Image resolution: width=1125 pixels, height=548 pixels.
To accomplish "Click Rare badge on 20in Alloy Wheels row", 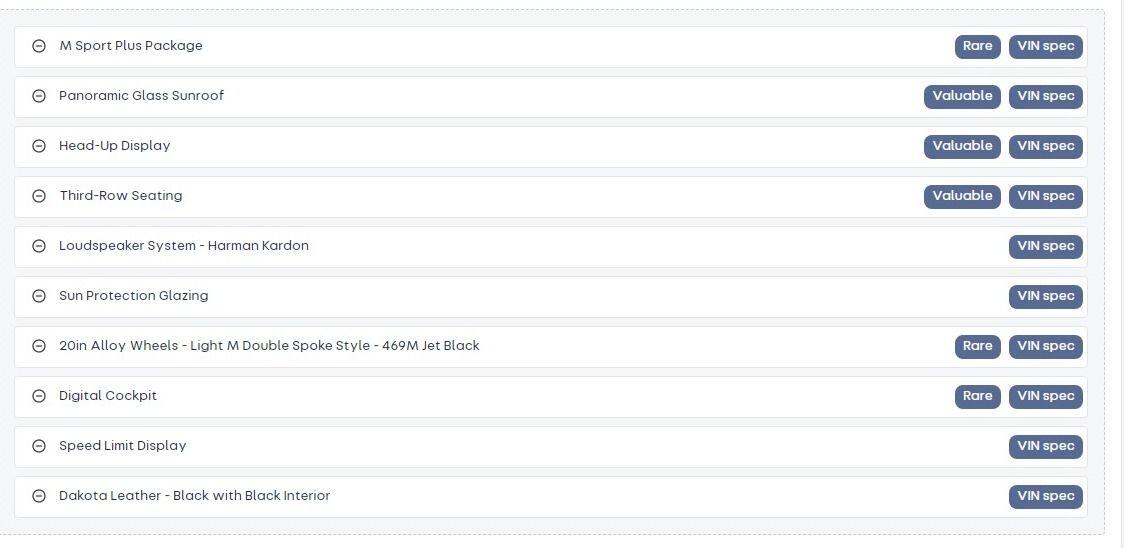I will click(x=977, y=346).
